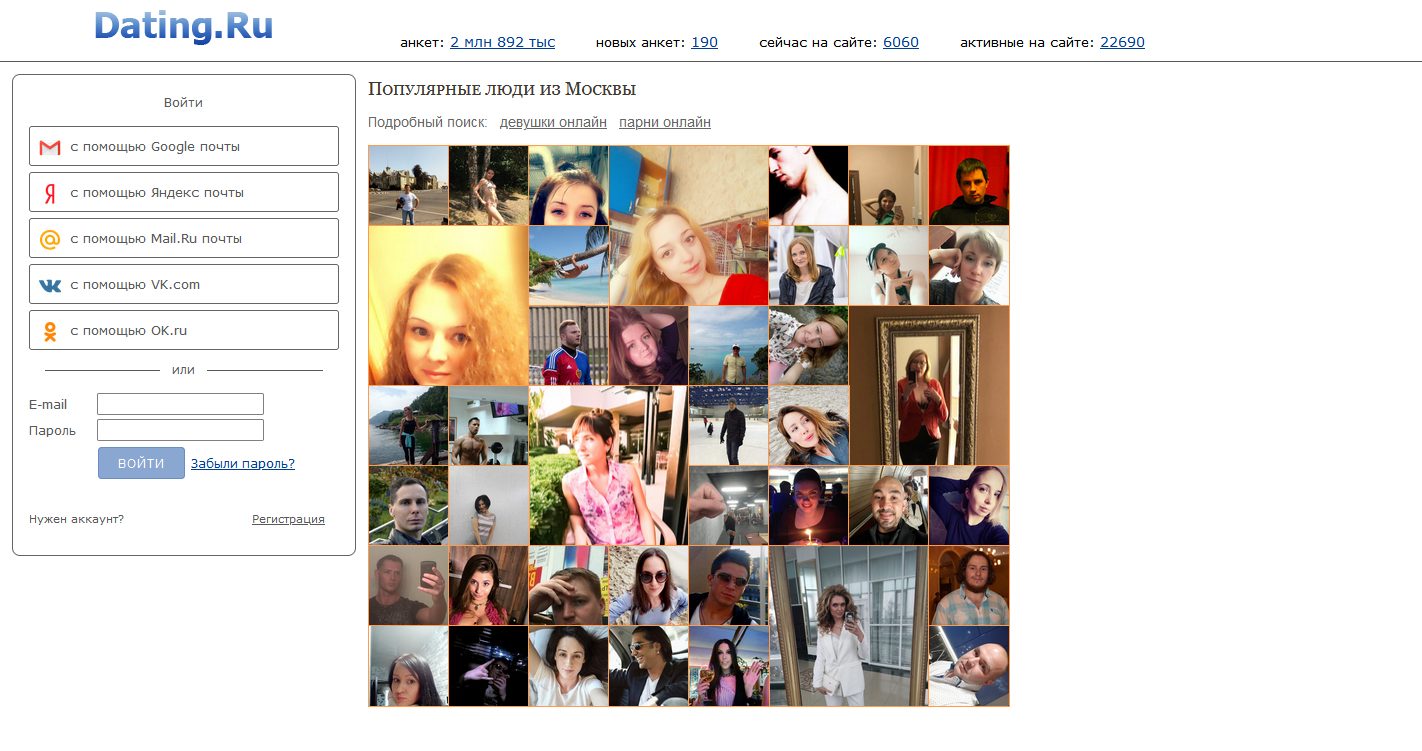Viewport: 1422px width, 751px height.
Task: Open photo of the man standing before a mansion
Action: [408, 185]
